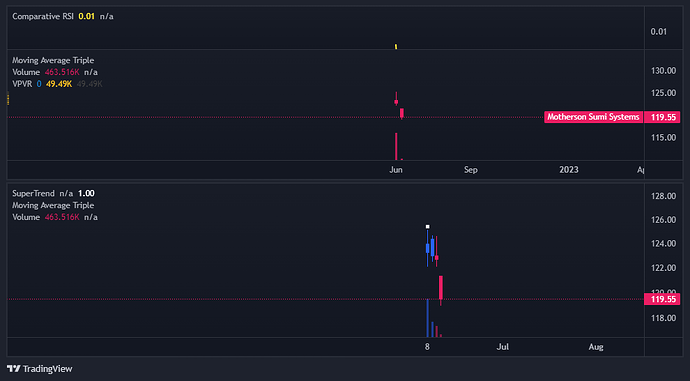Image resolution: width=690 pixels, height=381 pixels.
Task: Click the 0.01 axis label in RSI pane
Action: click(x=659, y=32)
